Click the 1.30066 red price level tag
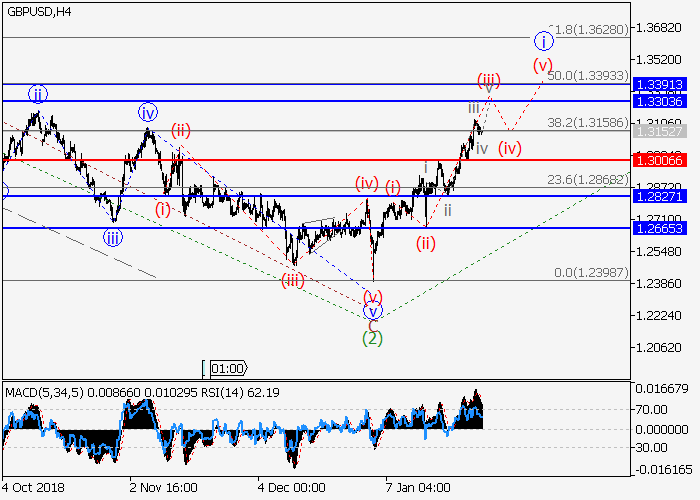Viewport: 700px width, 500px height. (659, 160)
